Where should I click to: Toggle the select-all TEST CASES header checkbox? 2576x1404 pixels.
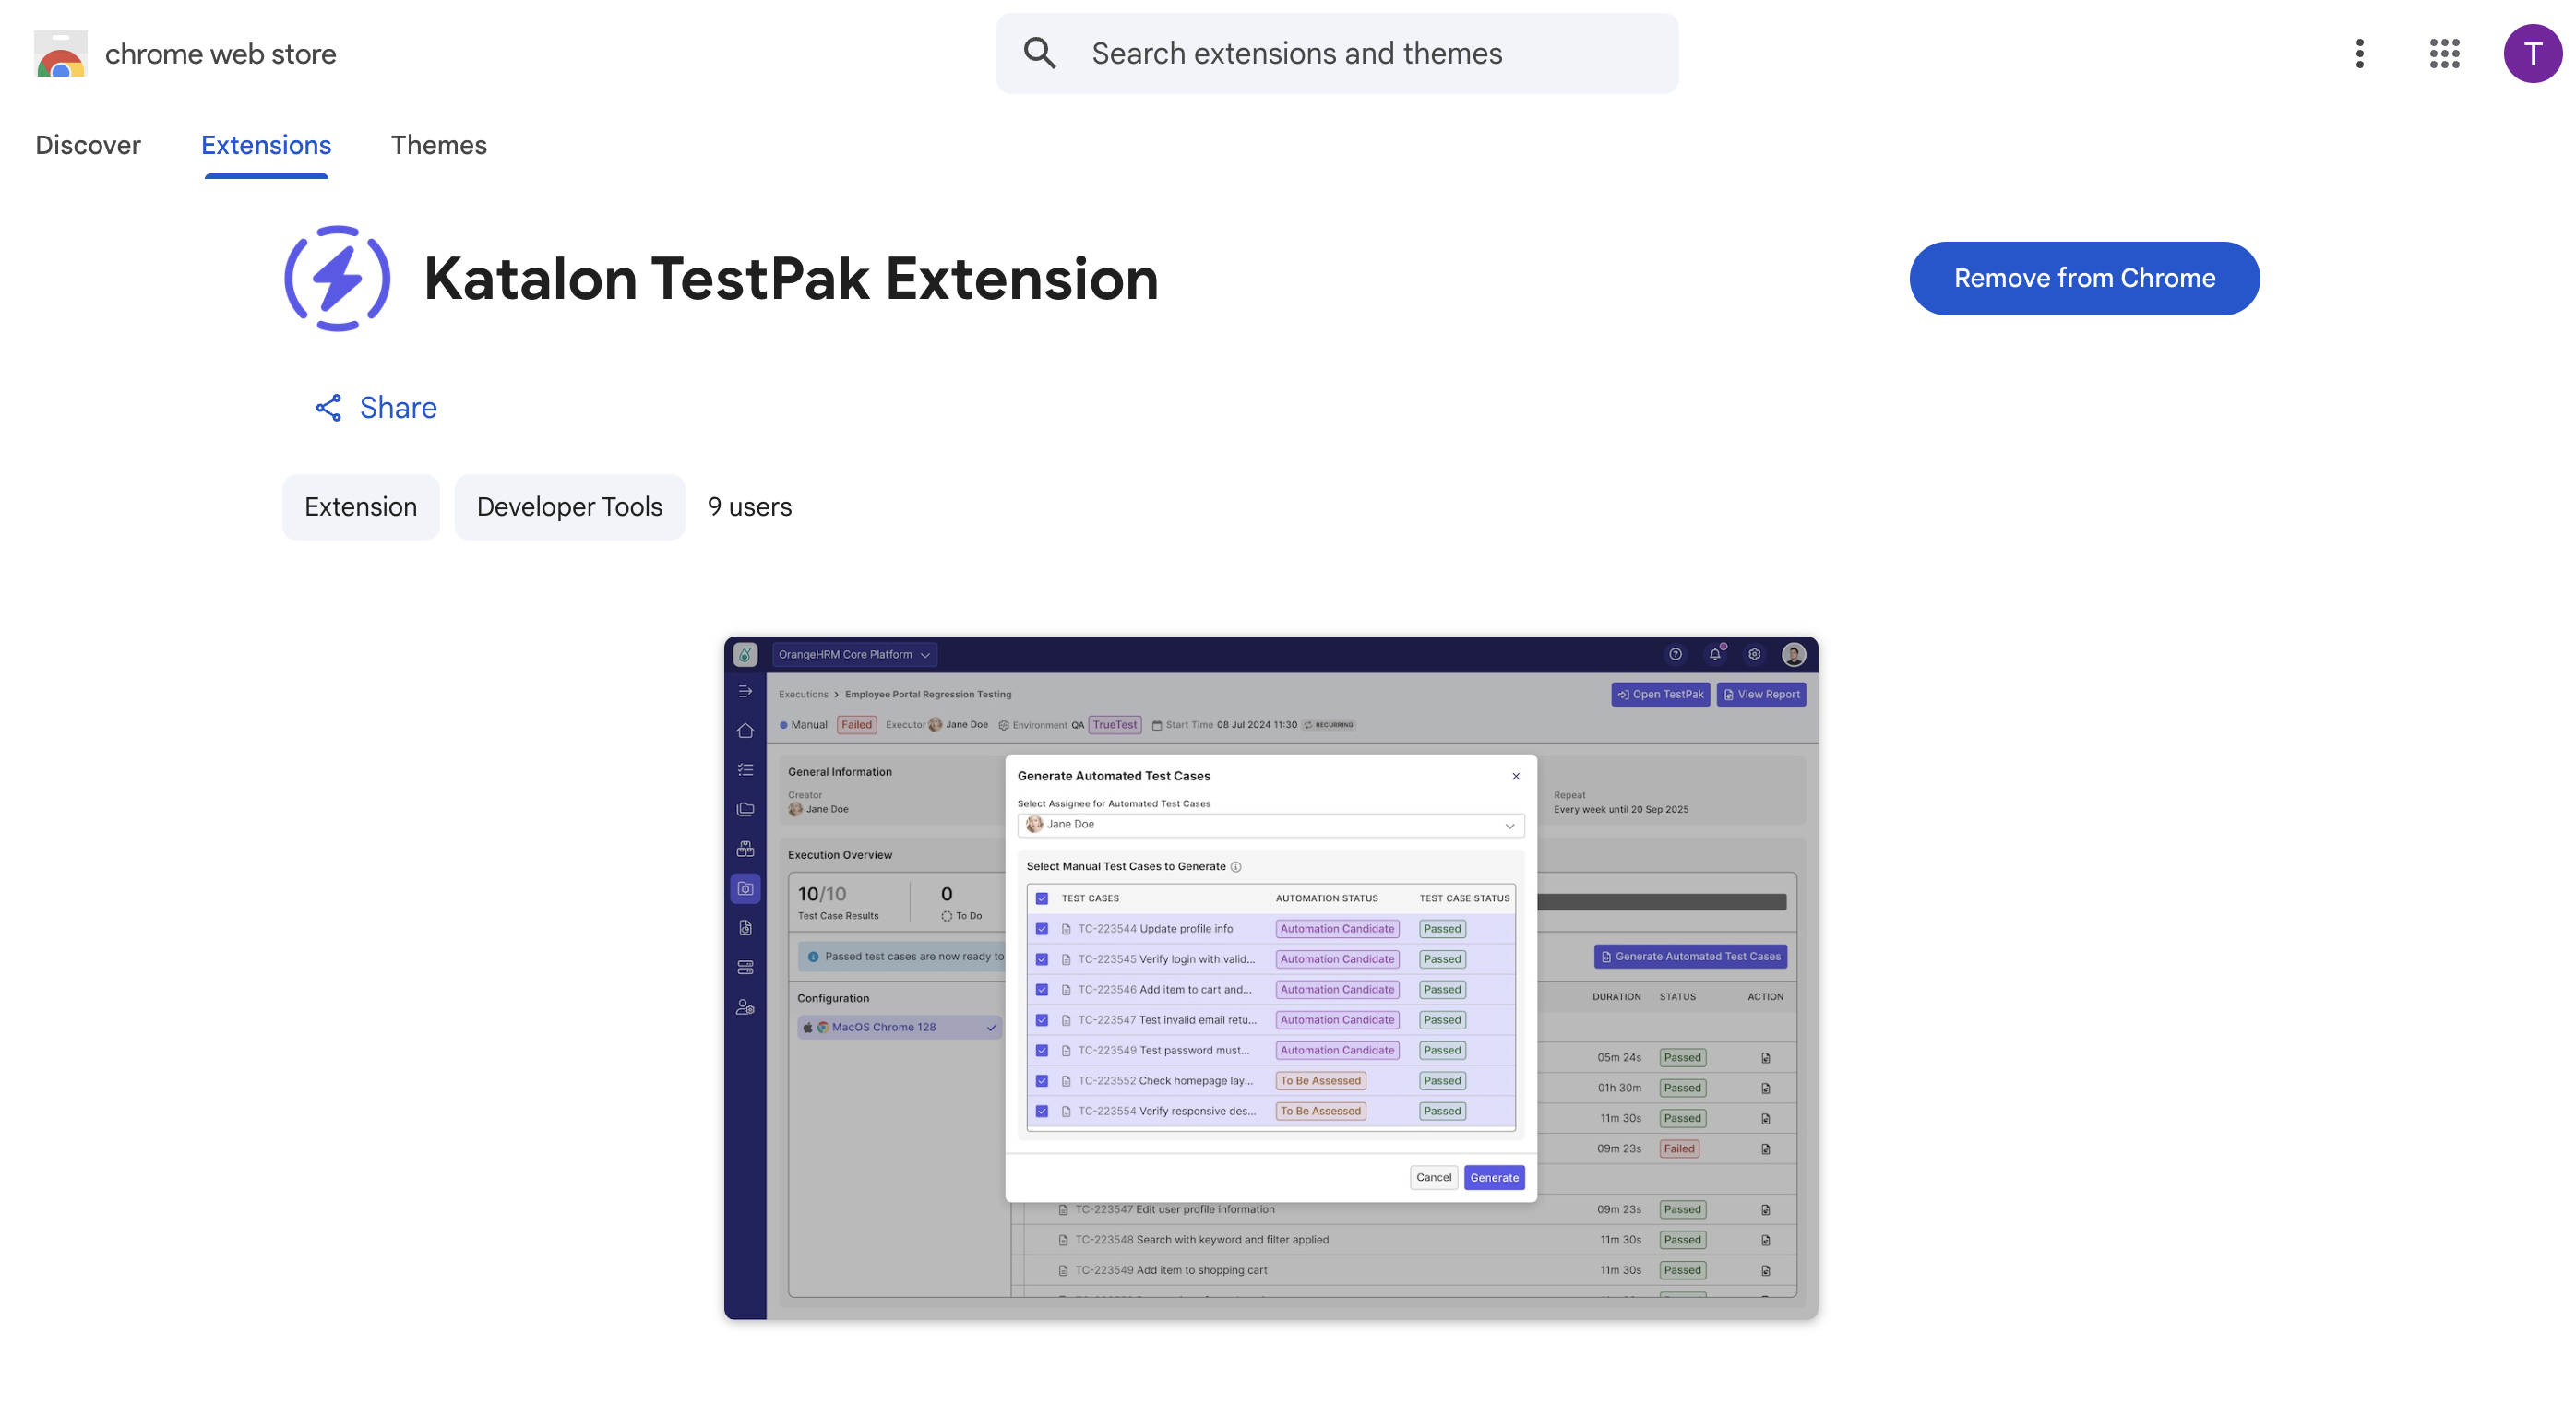[1042, 898]
